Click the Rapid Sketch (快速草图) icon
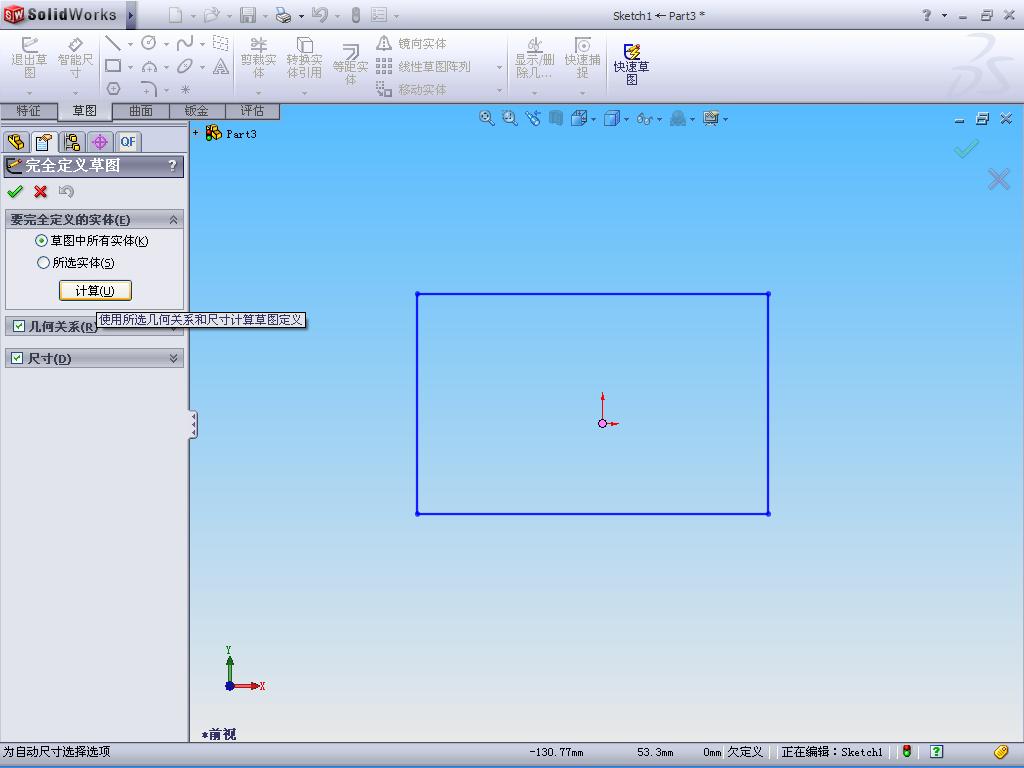This screenshot has height=768, width=1024. click(x=632, y=64)
